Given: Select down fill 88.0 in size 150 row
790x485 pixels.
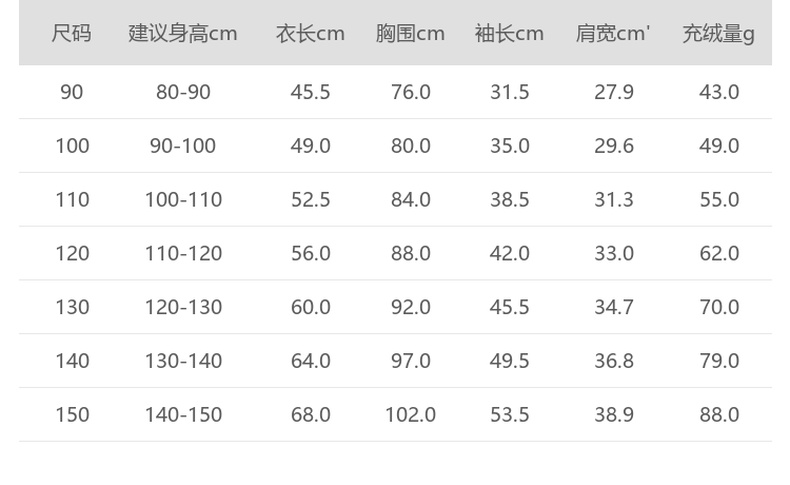Looking at the screenshot, I should (718, 415).
